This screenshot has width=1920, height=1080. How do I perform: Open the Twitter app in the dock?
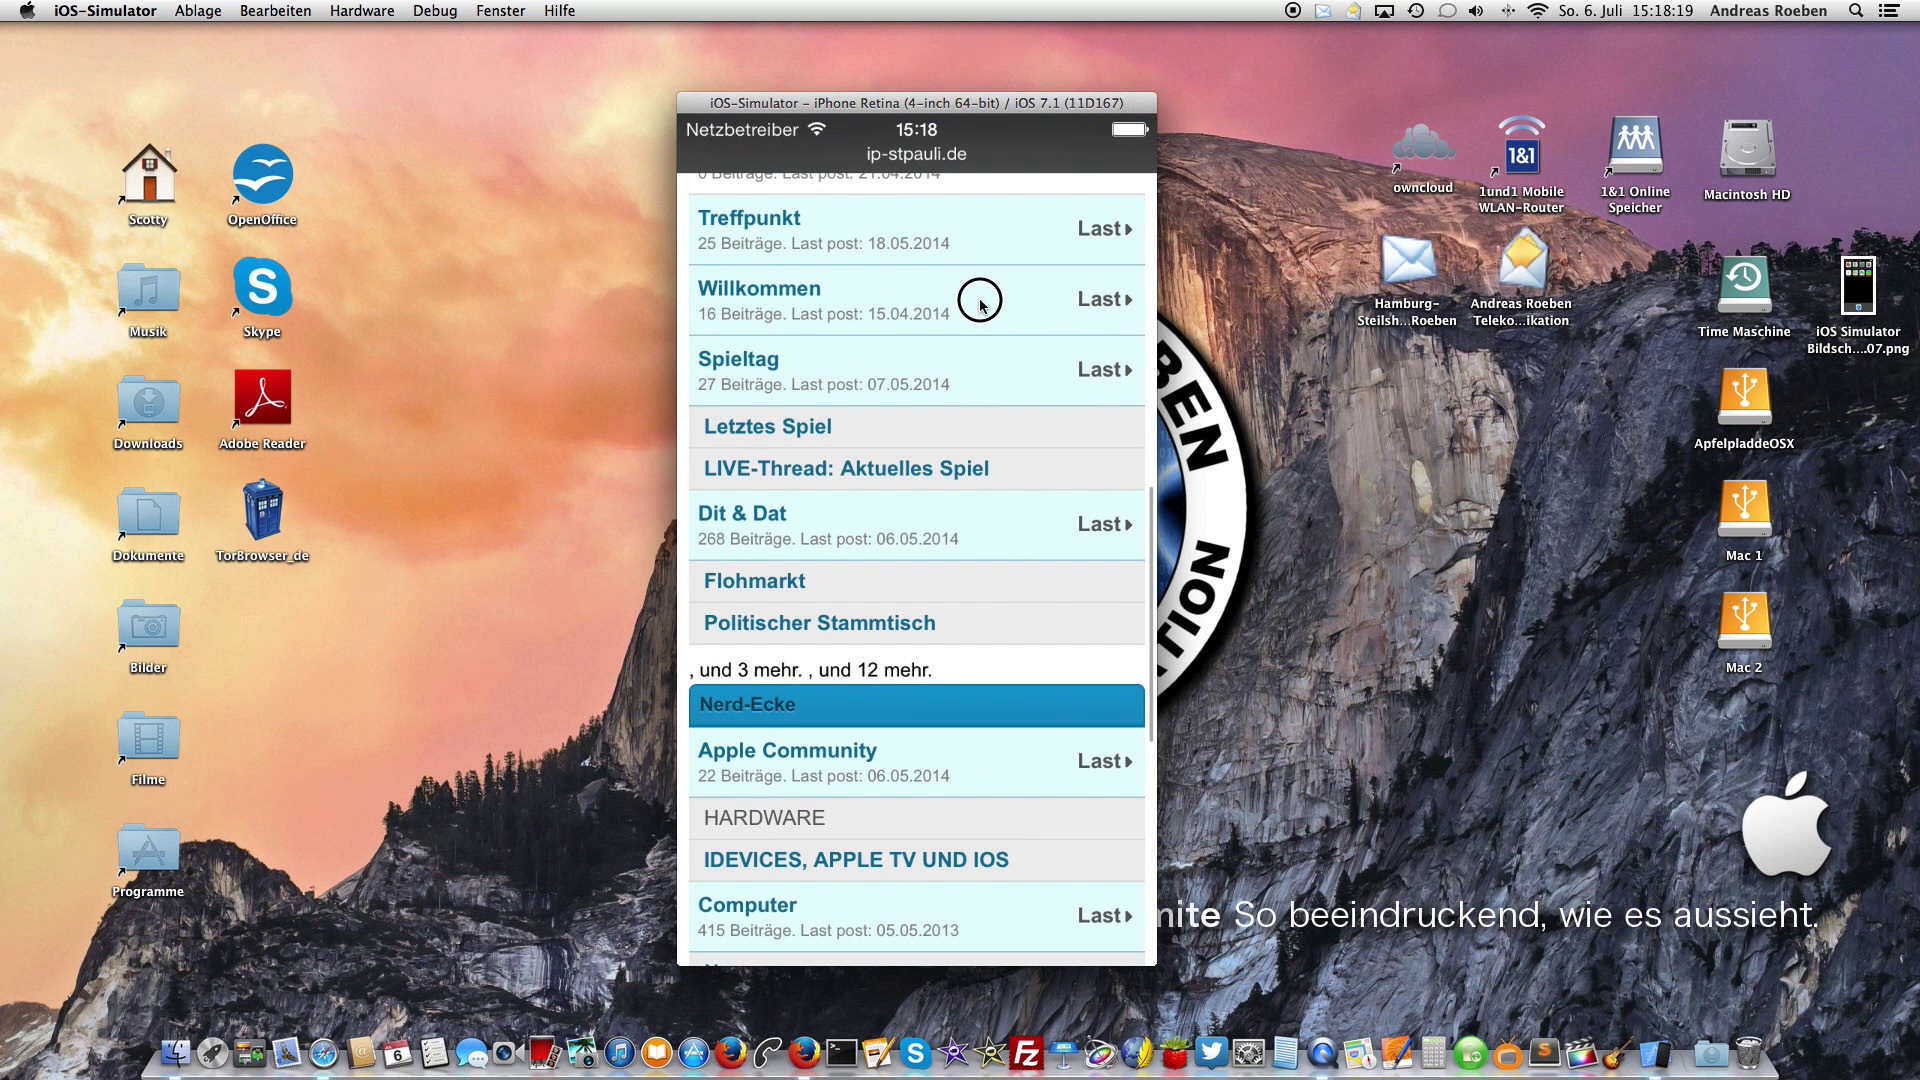pyautogui.click(x=1211, y=1052)
